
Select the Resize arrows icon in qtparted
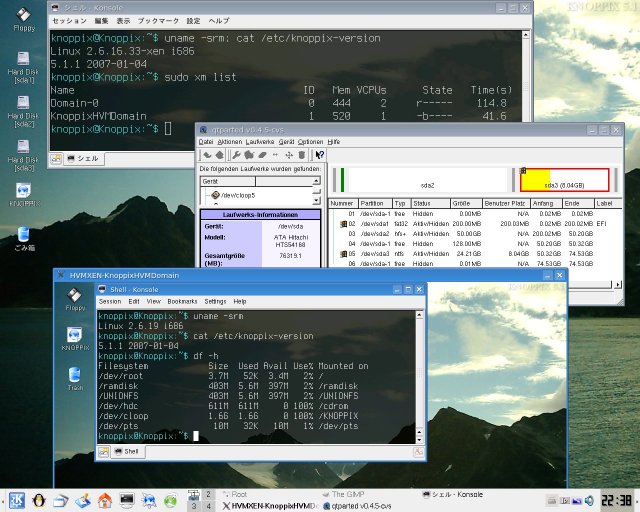pyautogui.click(x=275, y=155)
